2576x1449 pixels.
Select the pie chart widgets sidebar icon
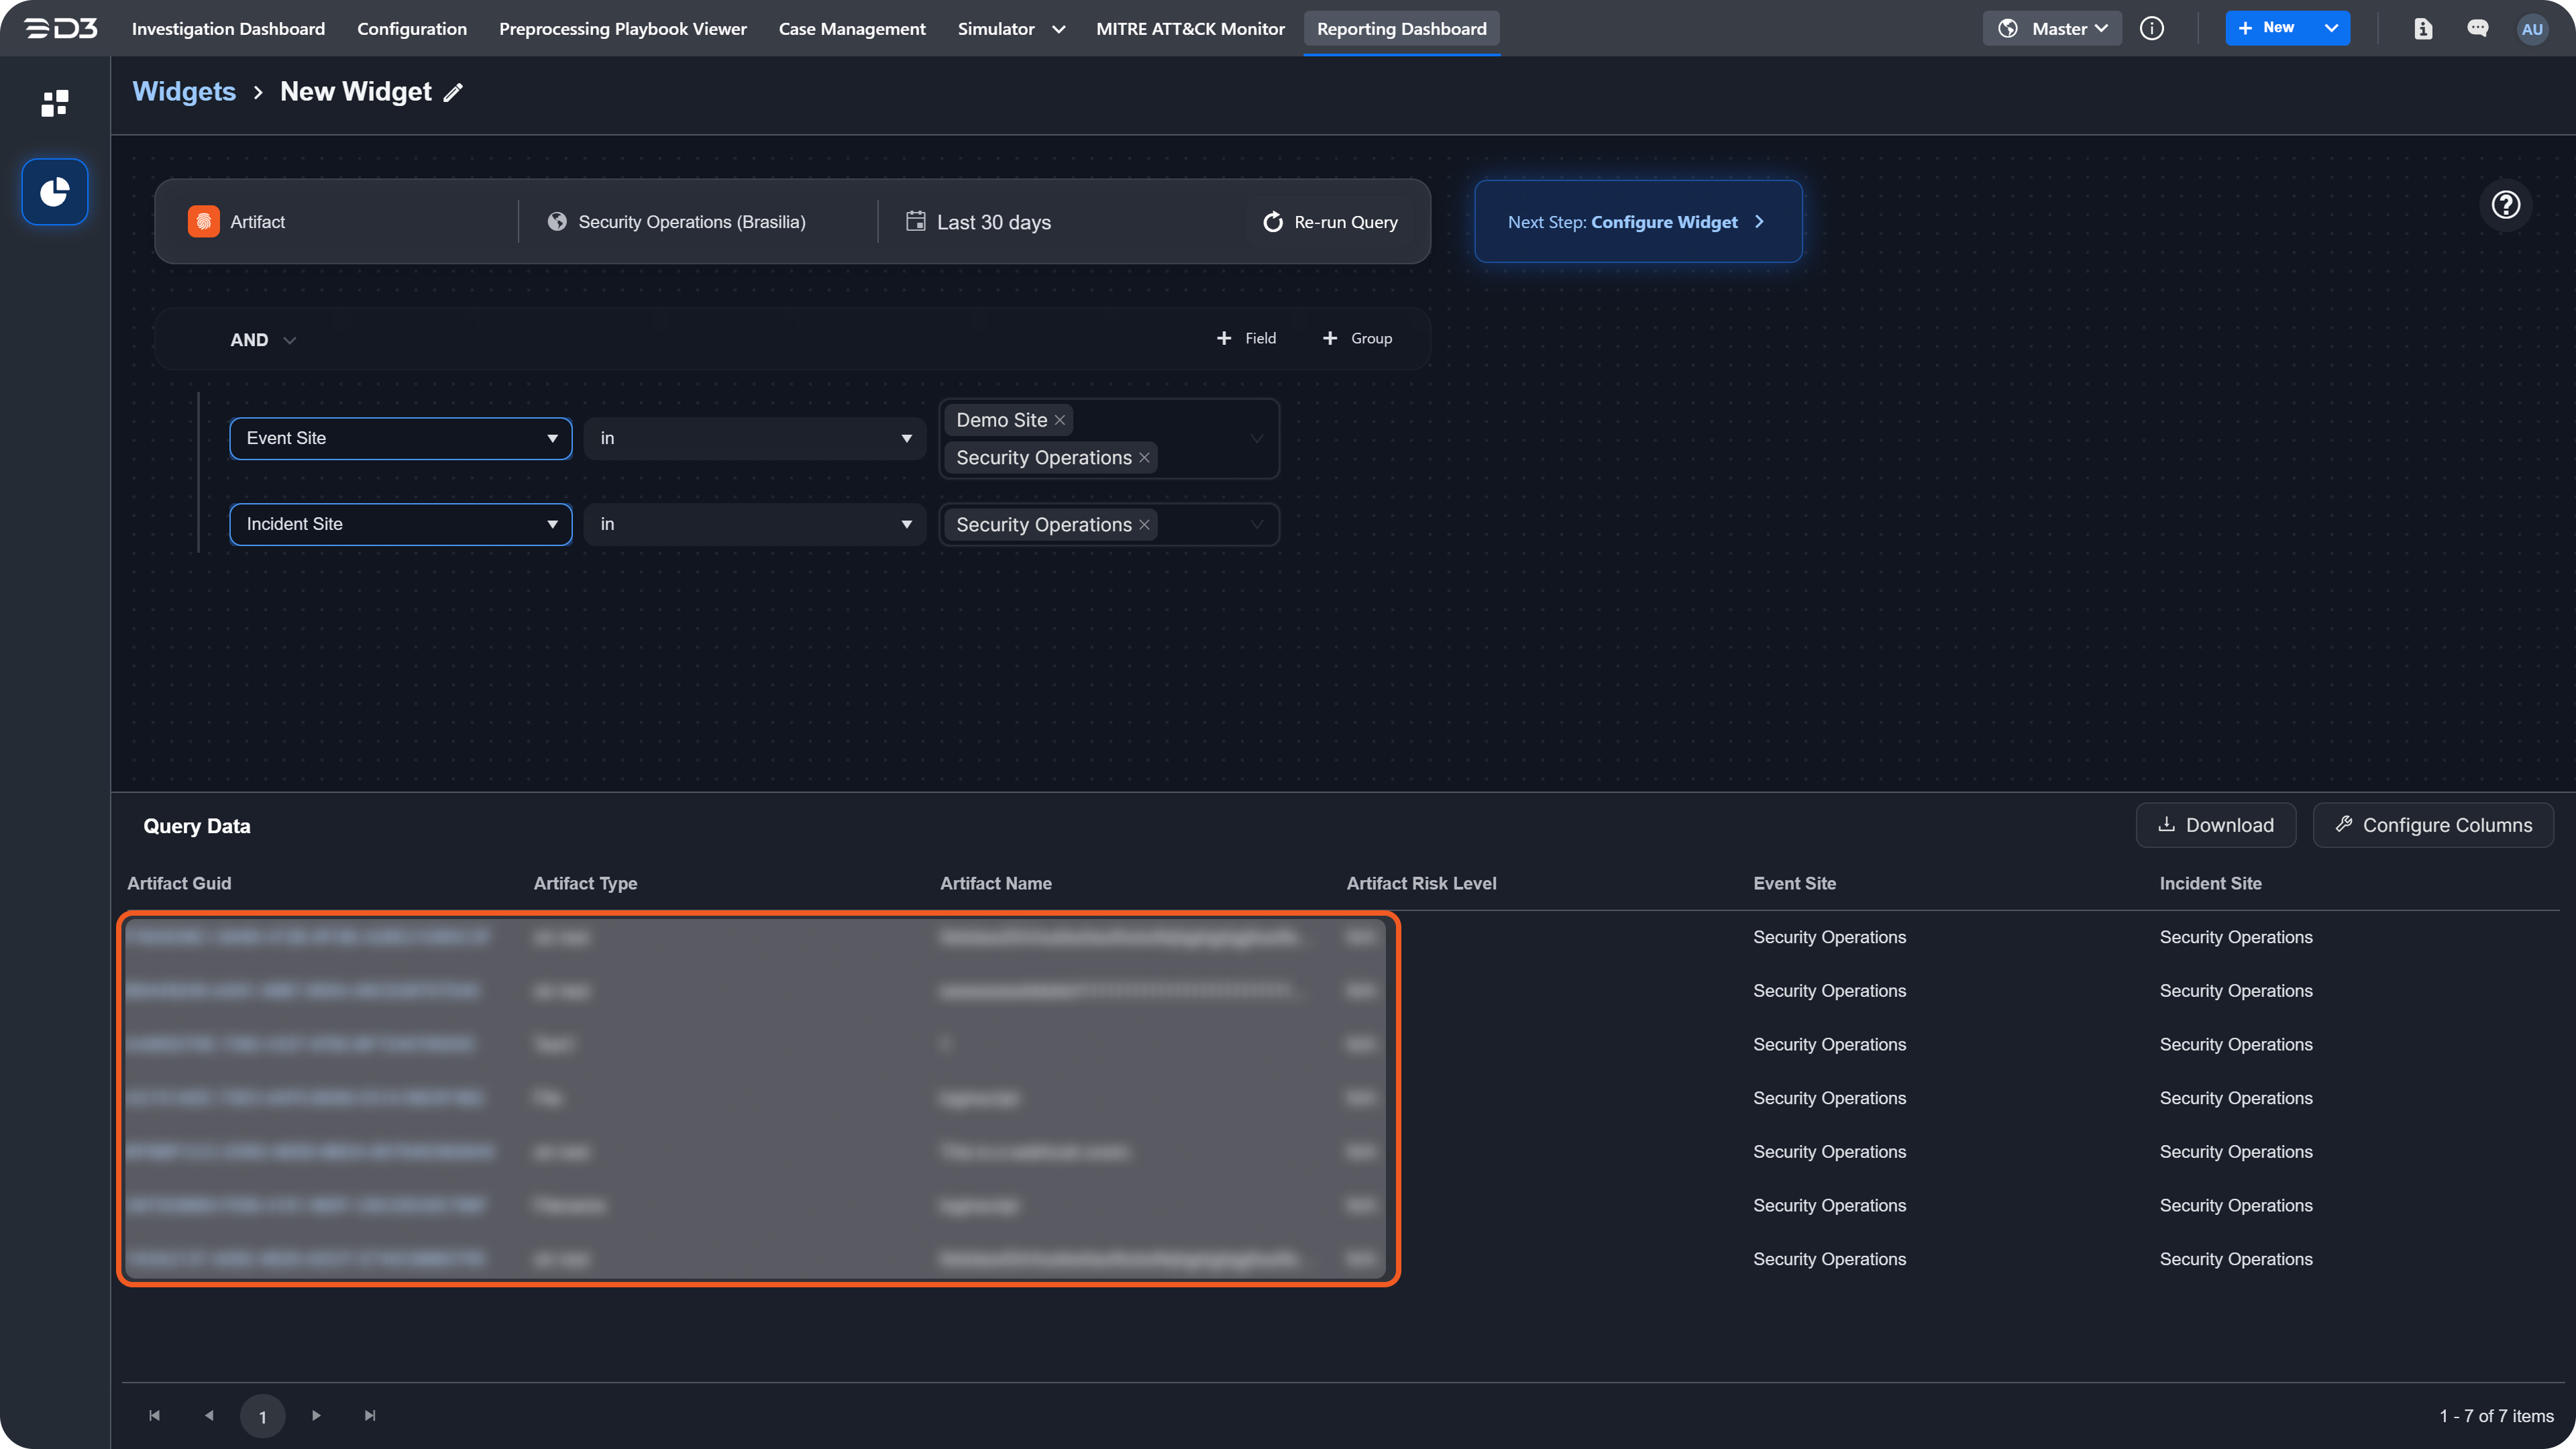pyautogui.click(x=55, y=191)
